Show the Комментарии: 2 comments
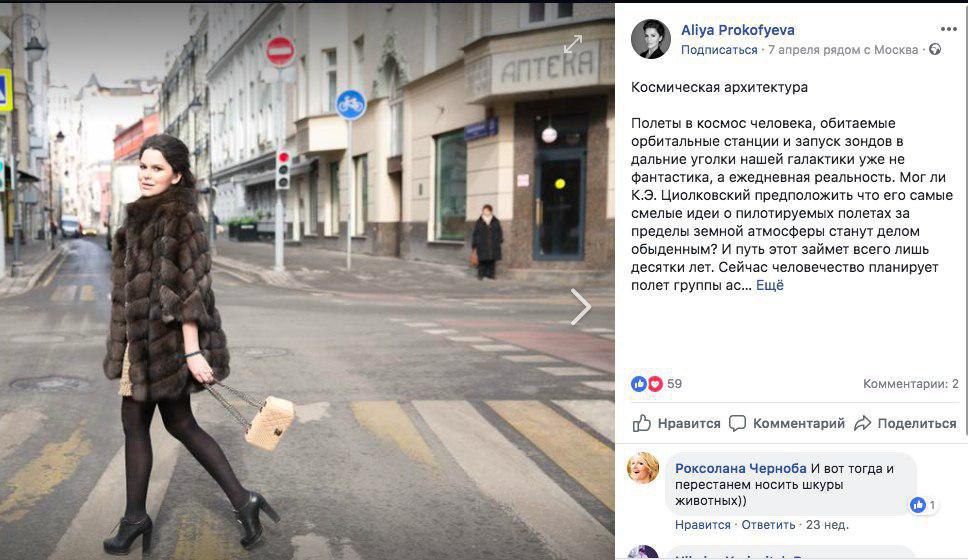Image resolution: width=968 pixels, height=560 pixels. [911, 384]
